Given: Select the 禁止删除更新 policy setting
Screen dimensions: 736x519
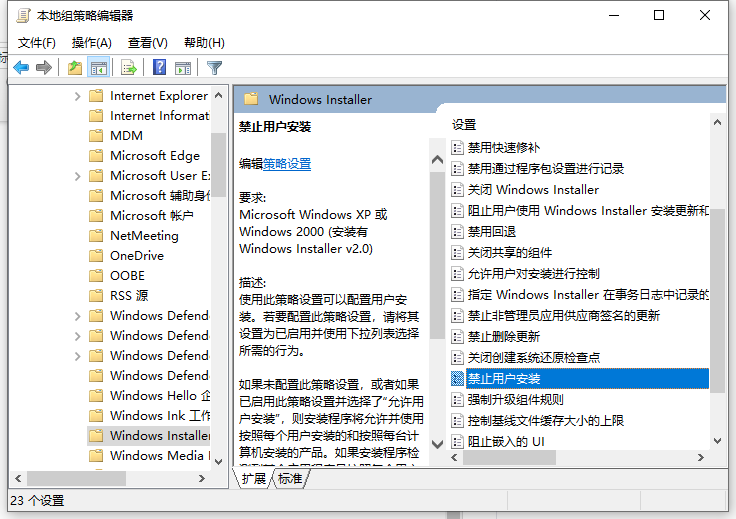Looking at the screenshot, I should (x=504, y=337).
